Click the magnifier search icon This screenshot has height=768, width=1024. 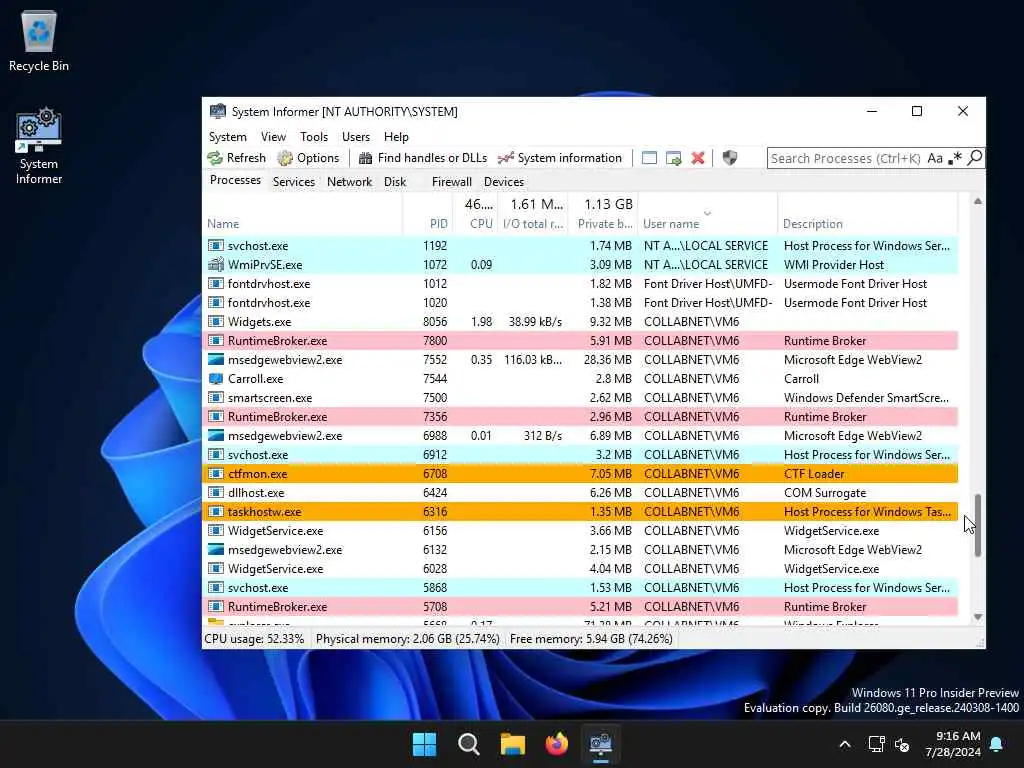pos(974,158)
